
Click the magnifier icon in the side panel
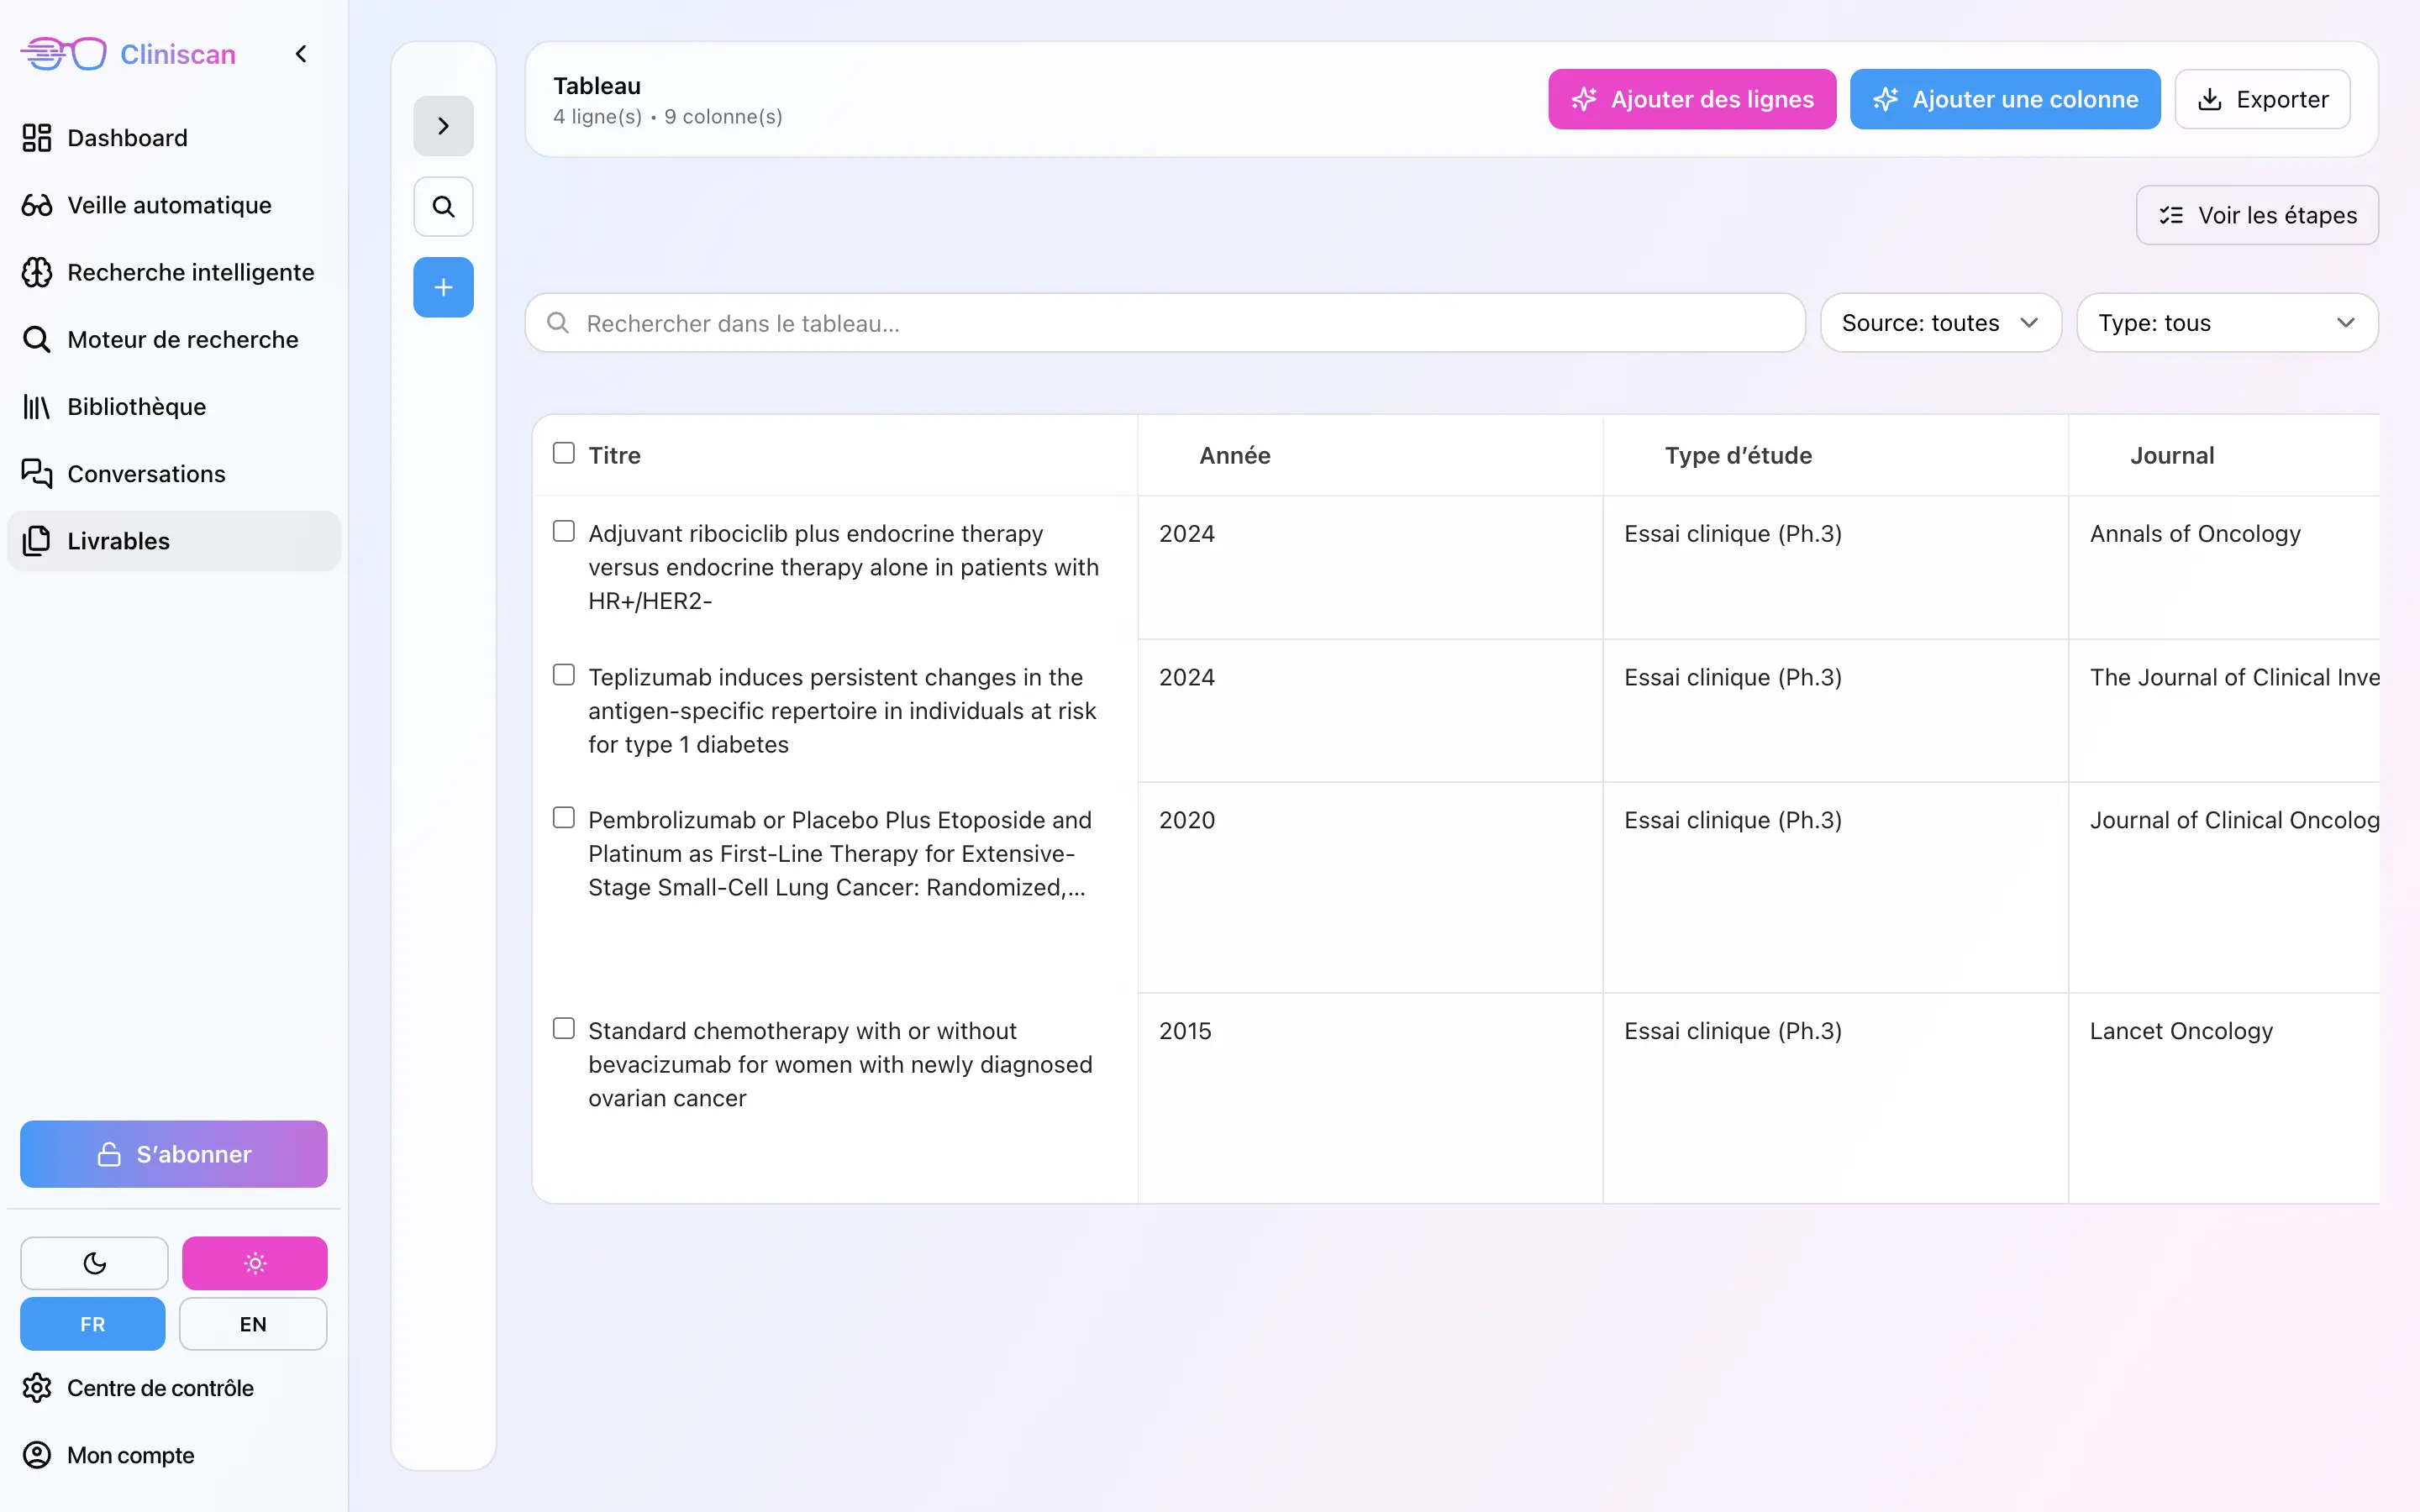point(443,207)
